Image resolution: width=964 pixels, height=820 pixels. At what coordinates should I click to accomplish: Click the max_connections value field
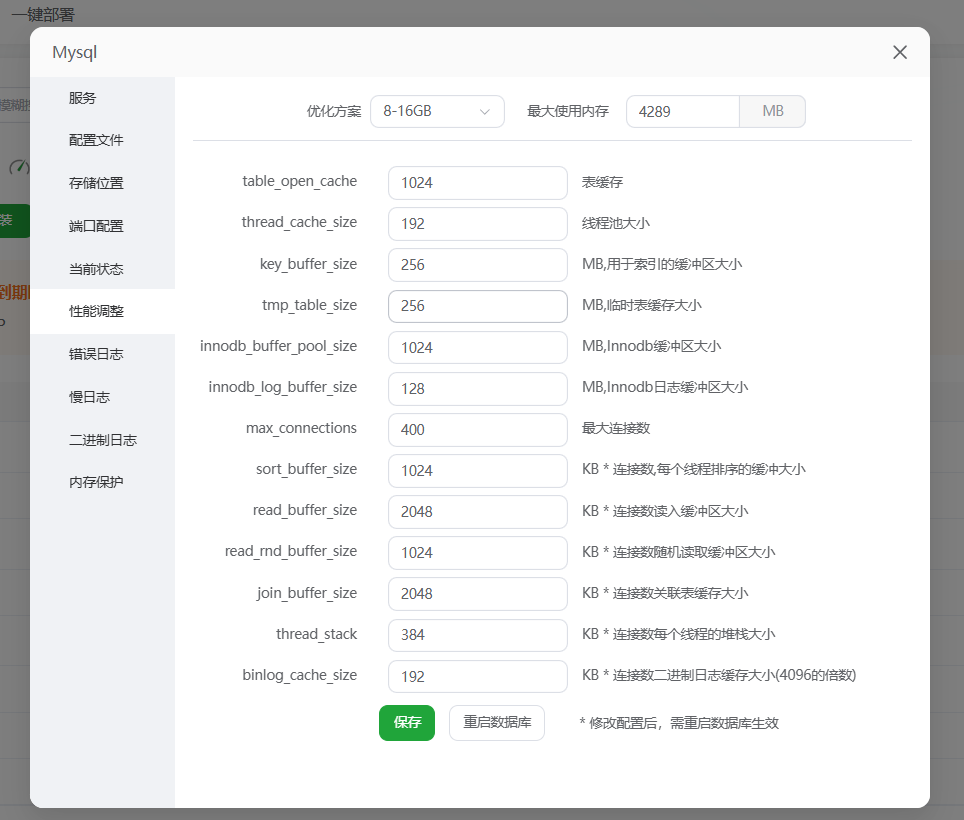477,430
